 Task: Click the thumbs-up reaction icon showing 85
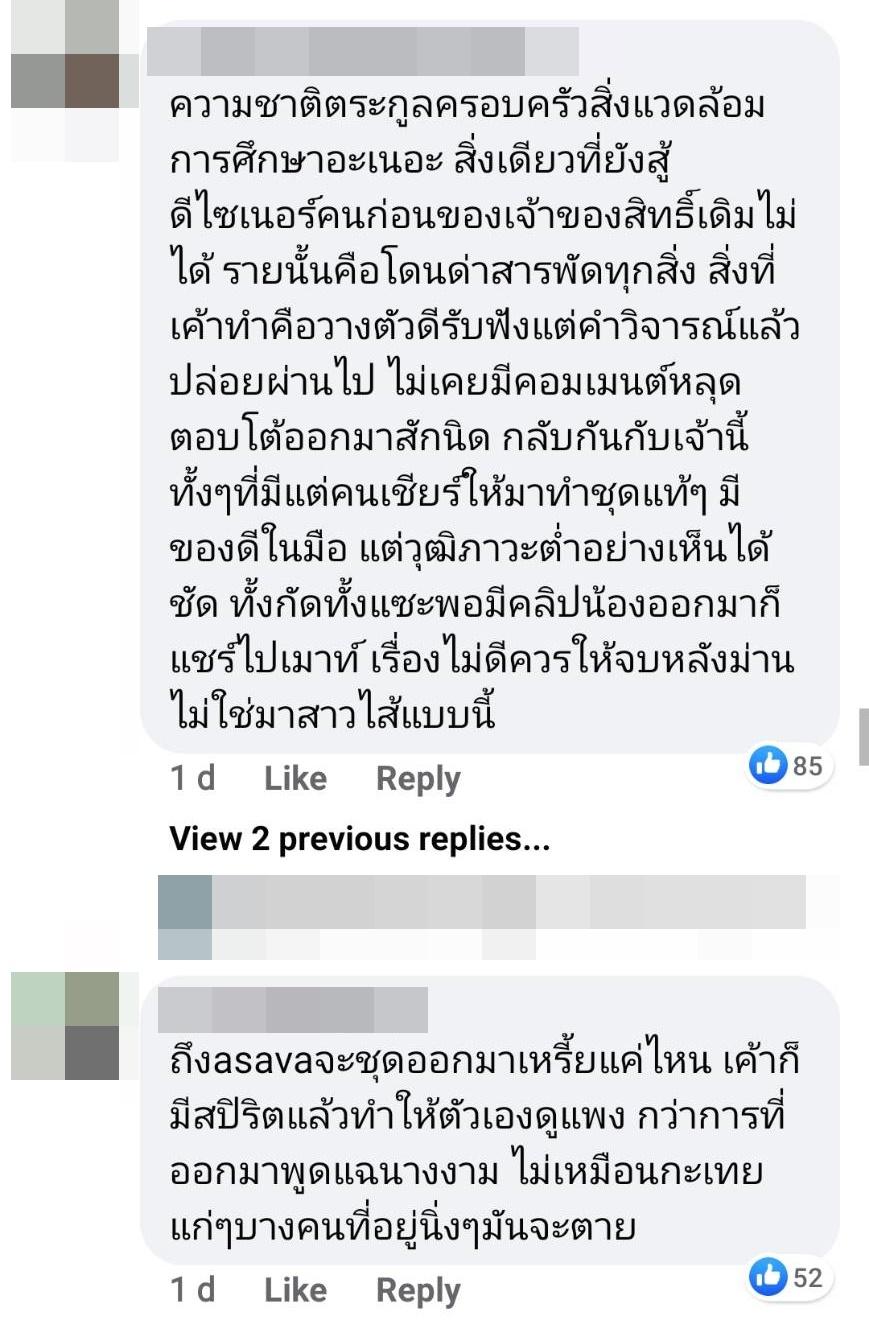769,766
